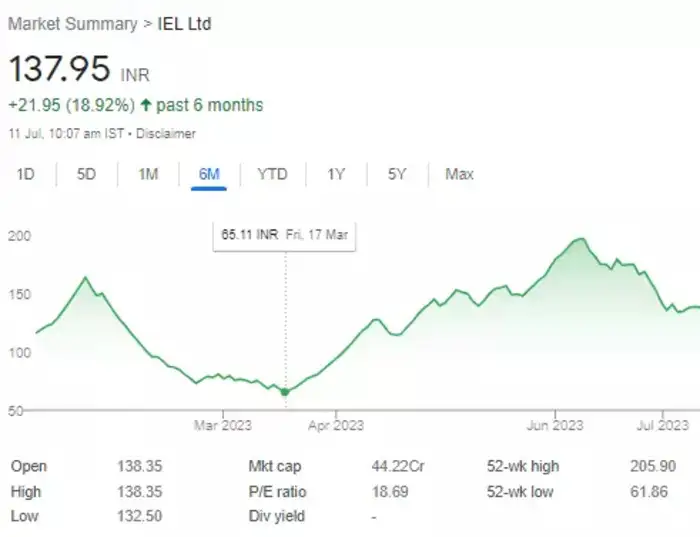Select the active 6M tab
This screenshot has height=537, width=700.
point(209,174)
